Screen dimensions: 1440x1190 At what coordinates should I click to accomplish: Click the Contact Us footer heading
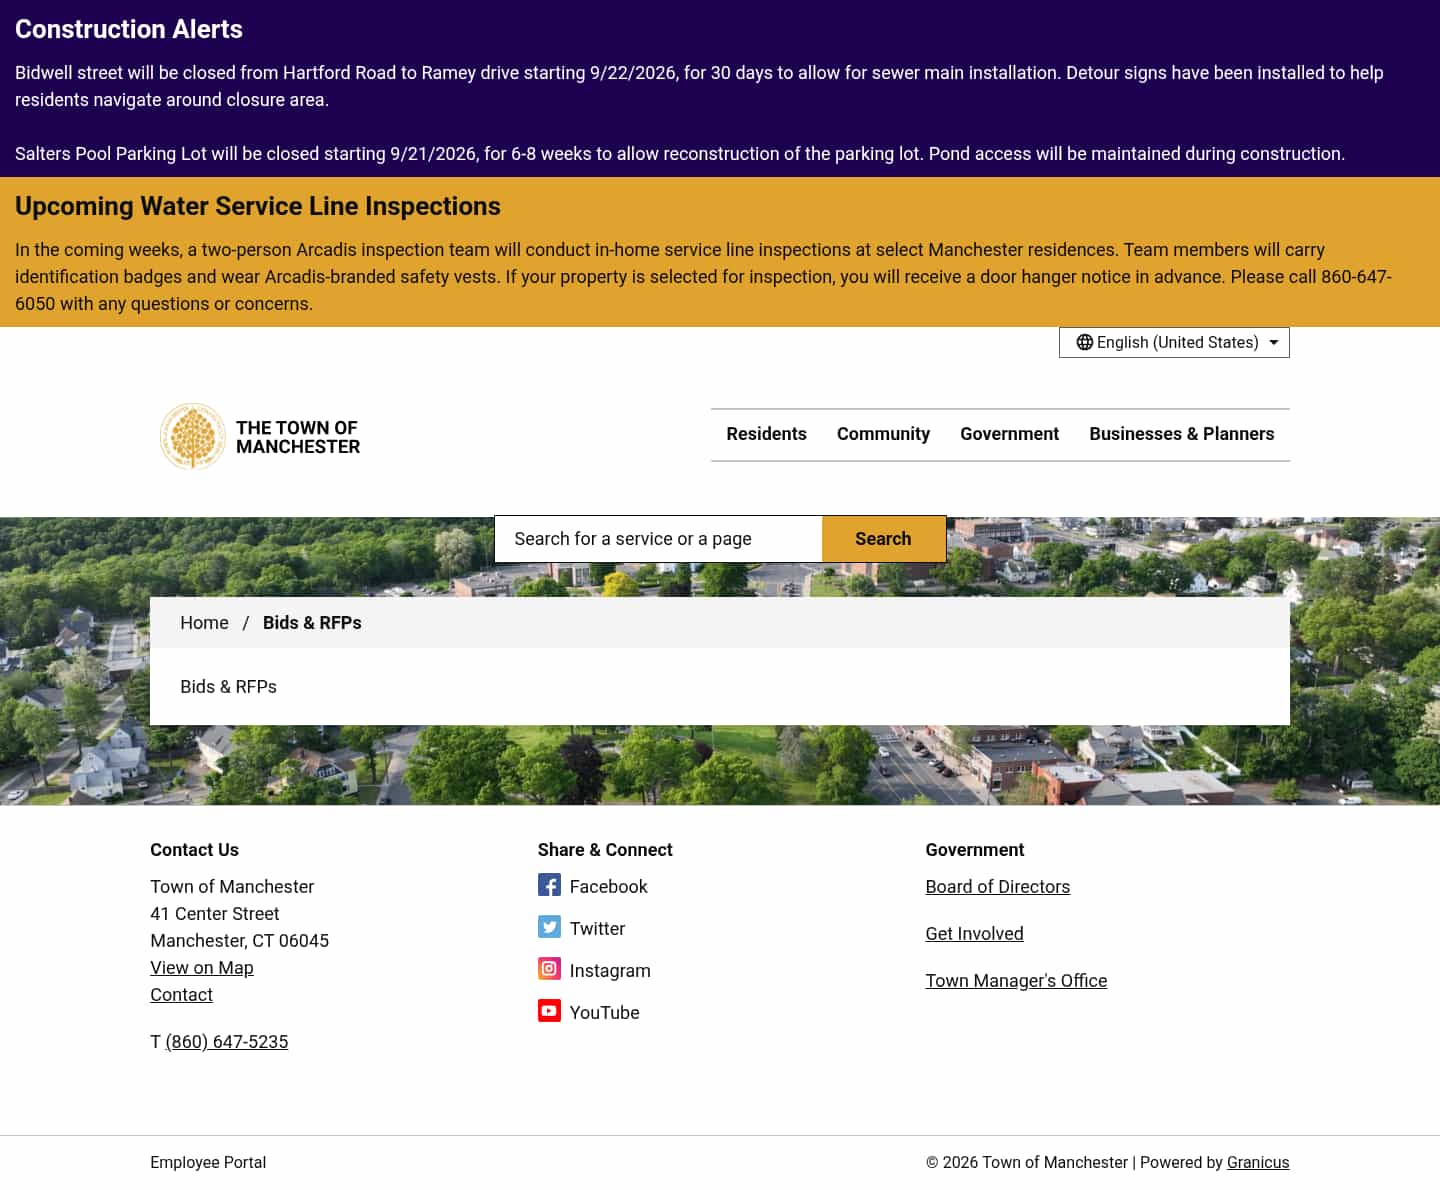[194, 849]
